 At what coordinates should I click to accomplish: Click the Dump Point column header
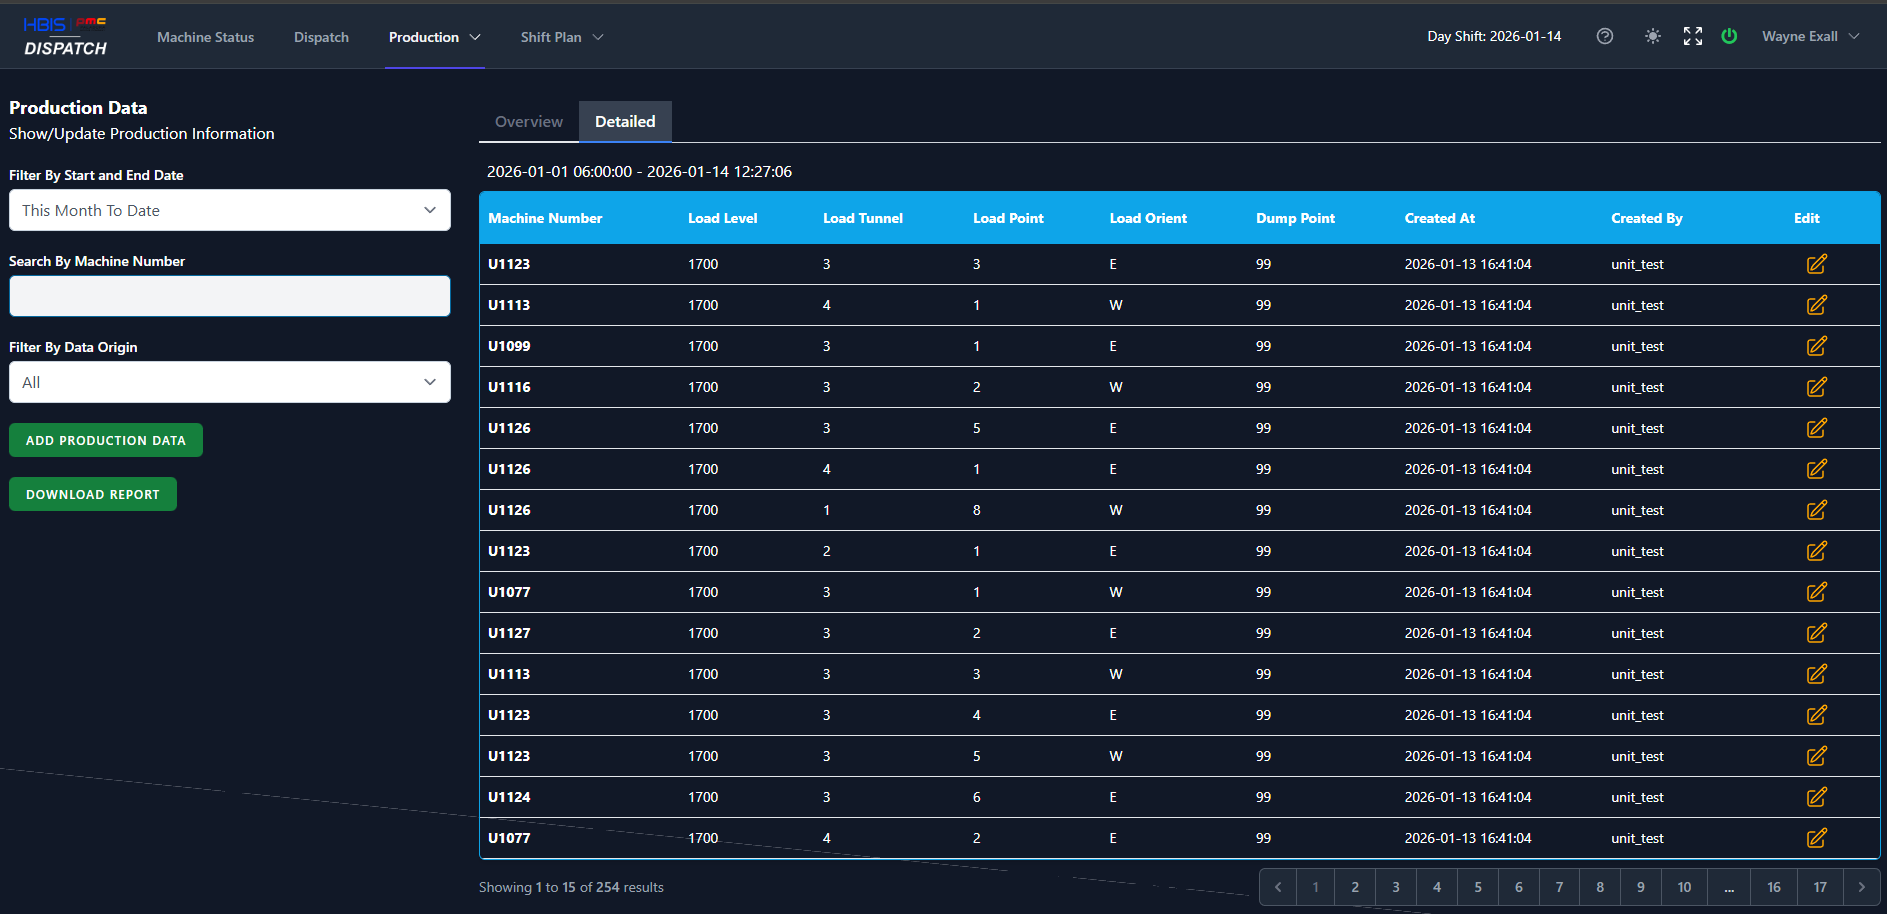pos(1296,218)
